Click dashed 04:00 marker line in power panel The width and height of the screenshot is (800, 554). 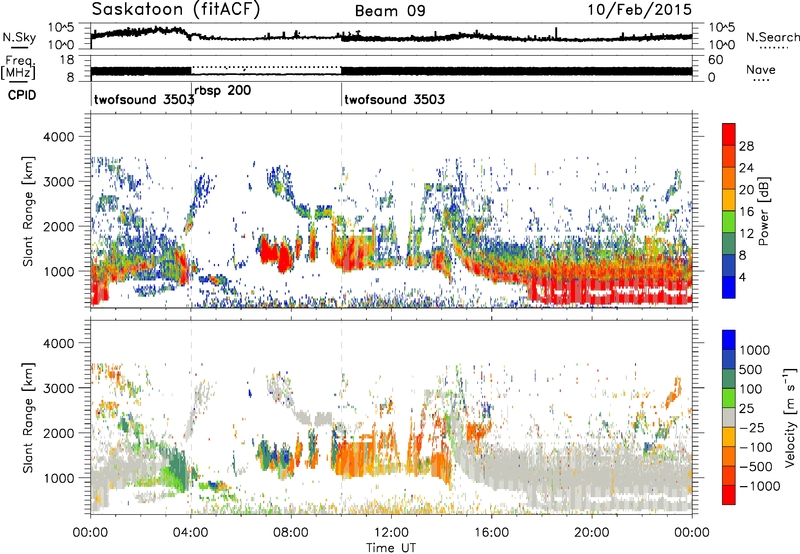click(x=191, y=210)
